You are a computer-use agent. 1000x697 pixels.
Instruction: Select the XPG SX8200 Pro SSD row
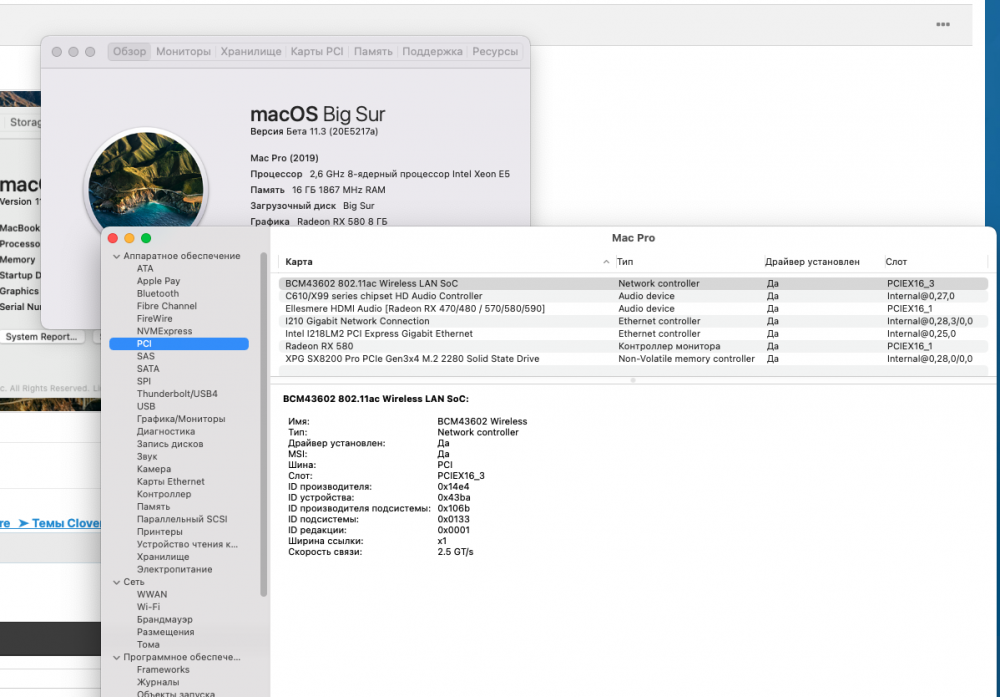(633, 359)
